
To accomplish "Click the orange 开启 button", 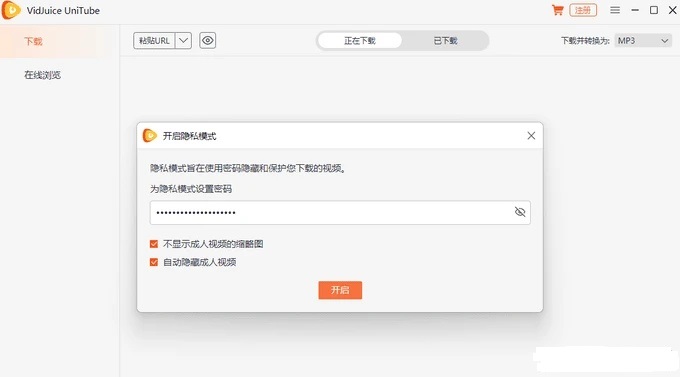I will [340, 290].
